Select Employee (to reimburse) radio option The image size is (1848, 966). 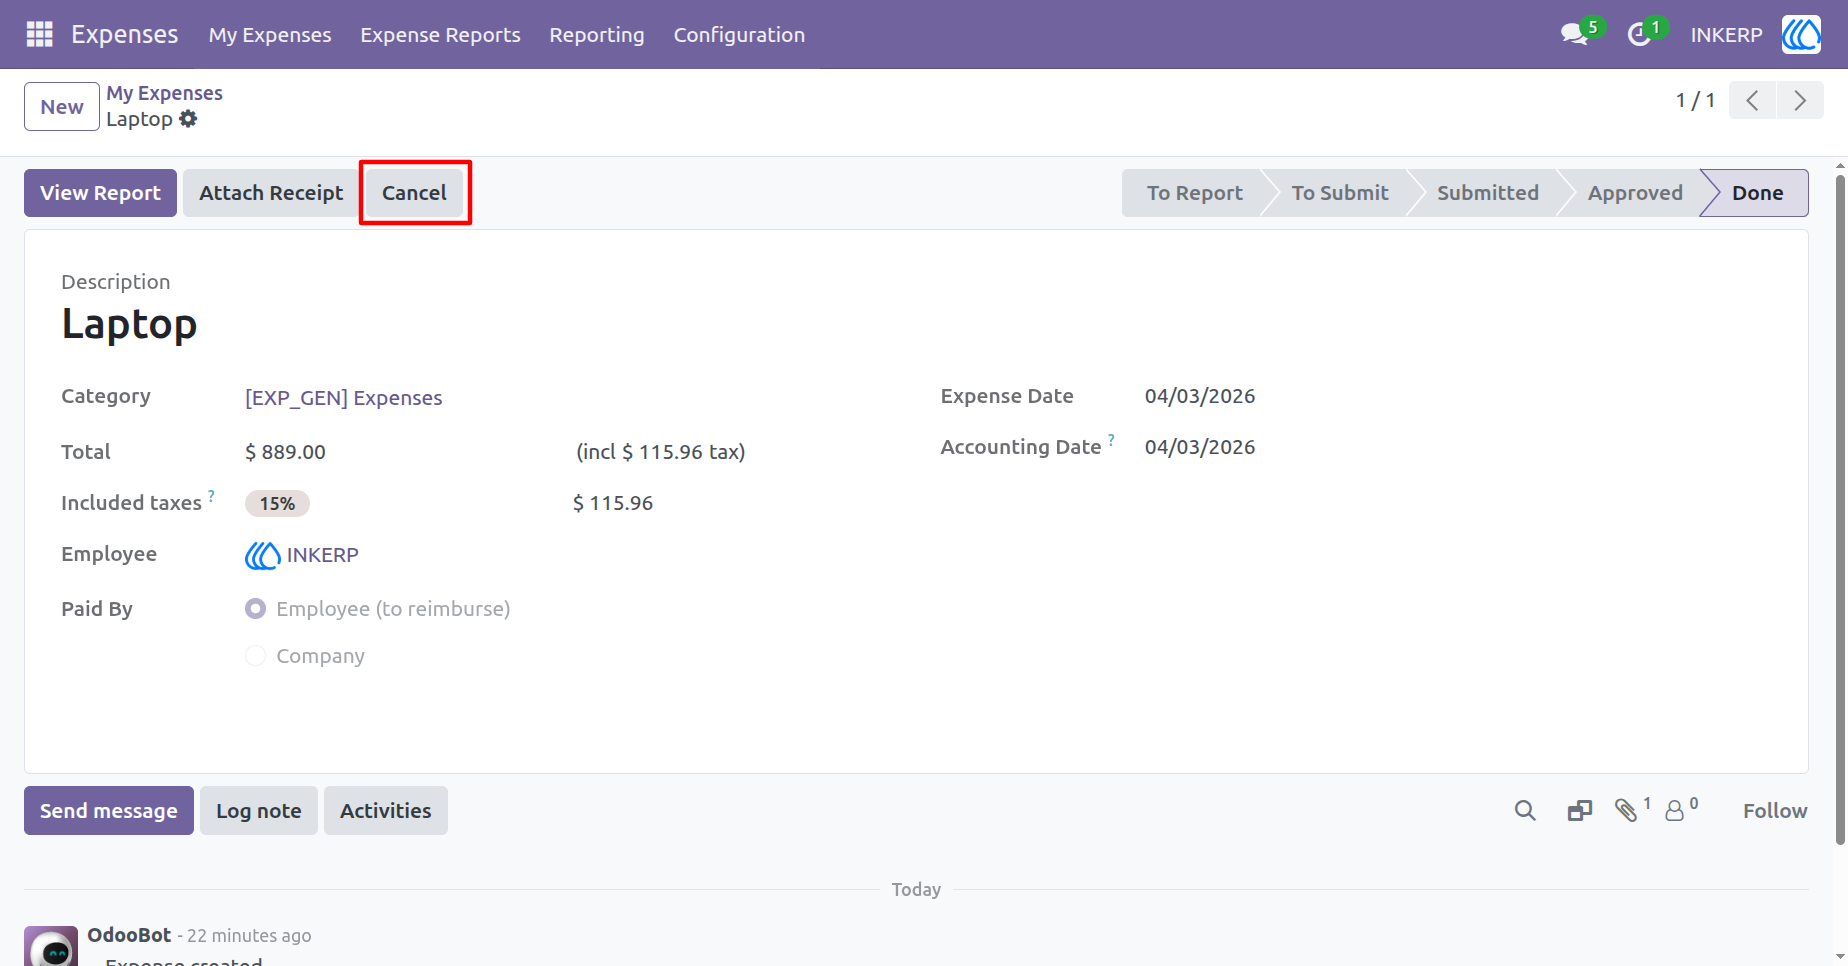[256, 609]
